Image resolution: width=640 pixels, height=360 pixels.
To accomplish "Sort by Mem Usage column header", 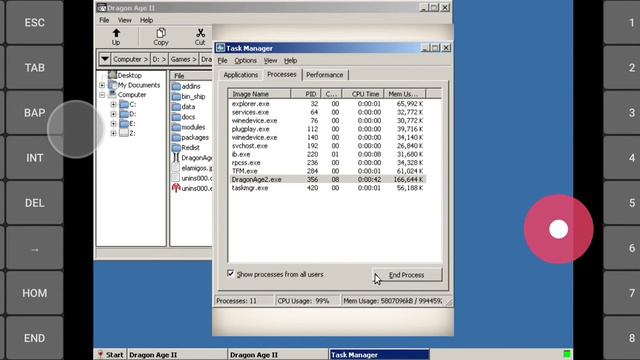I will coord(404,94).
